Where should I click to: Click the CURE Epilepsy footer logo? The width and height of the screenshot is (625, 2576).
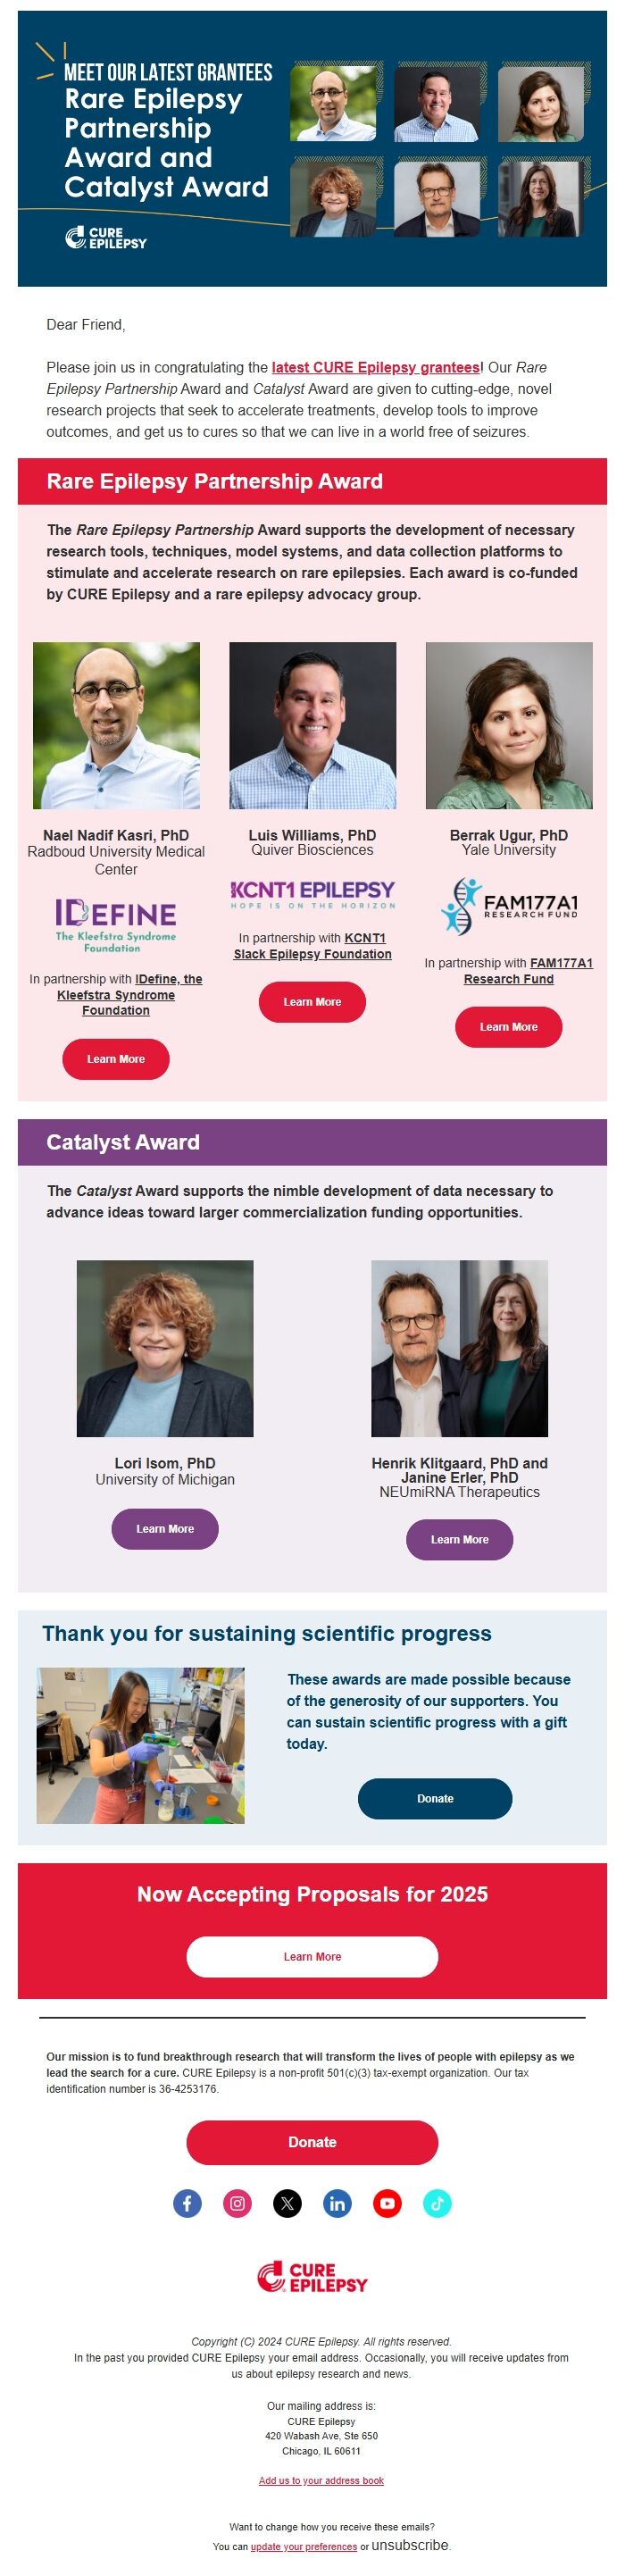(x=312, y=2278)
